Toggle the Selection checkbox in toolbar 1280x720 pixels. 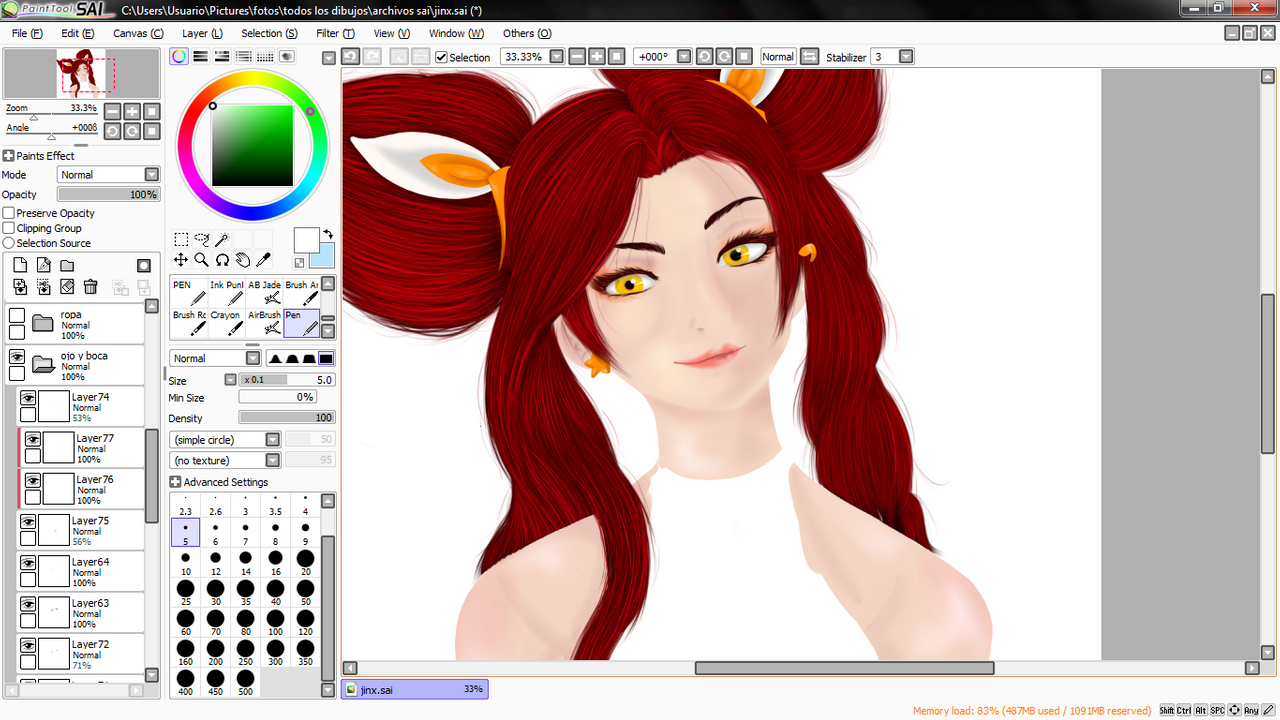pos(441,57)
